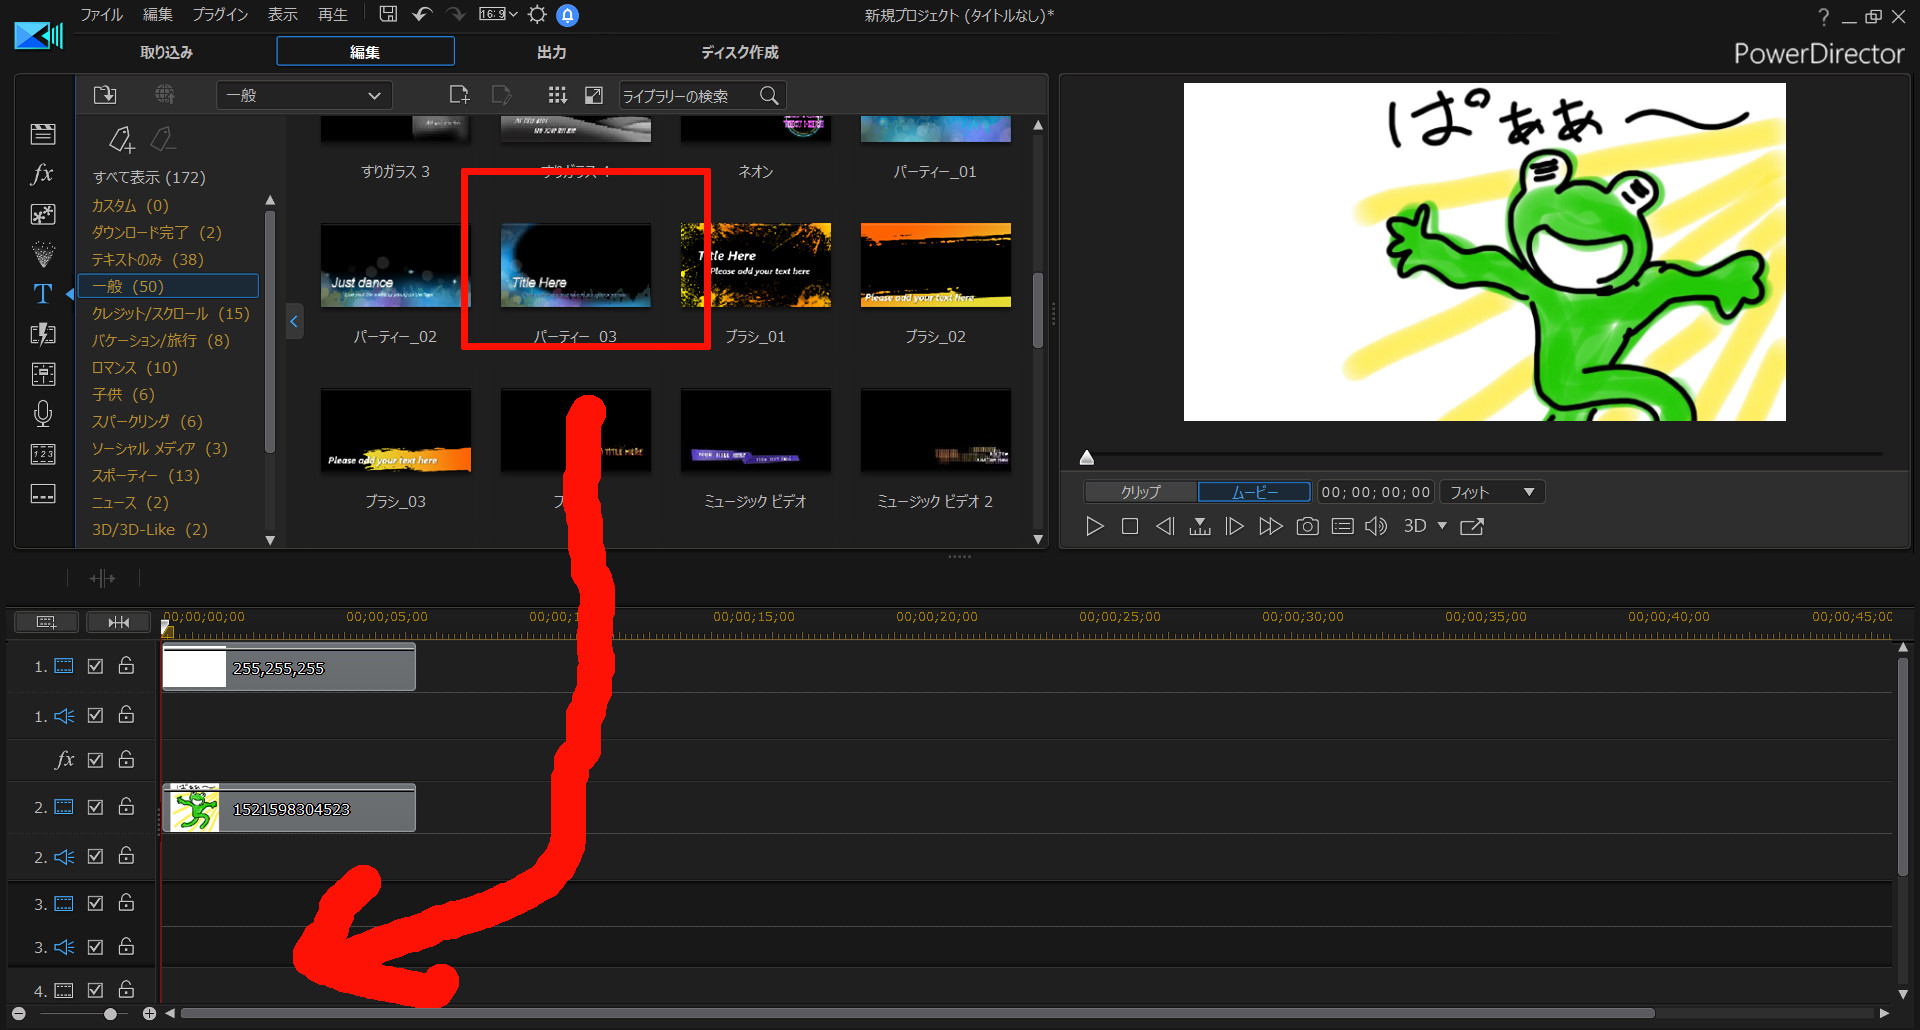Open the 3D mode dropdown arrow

tap(1442, 526)
